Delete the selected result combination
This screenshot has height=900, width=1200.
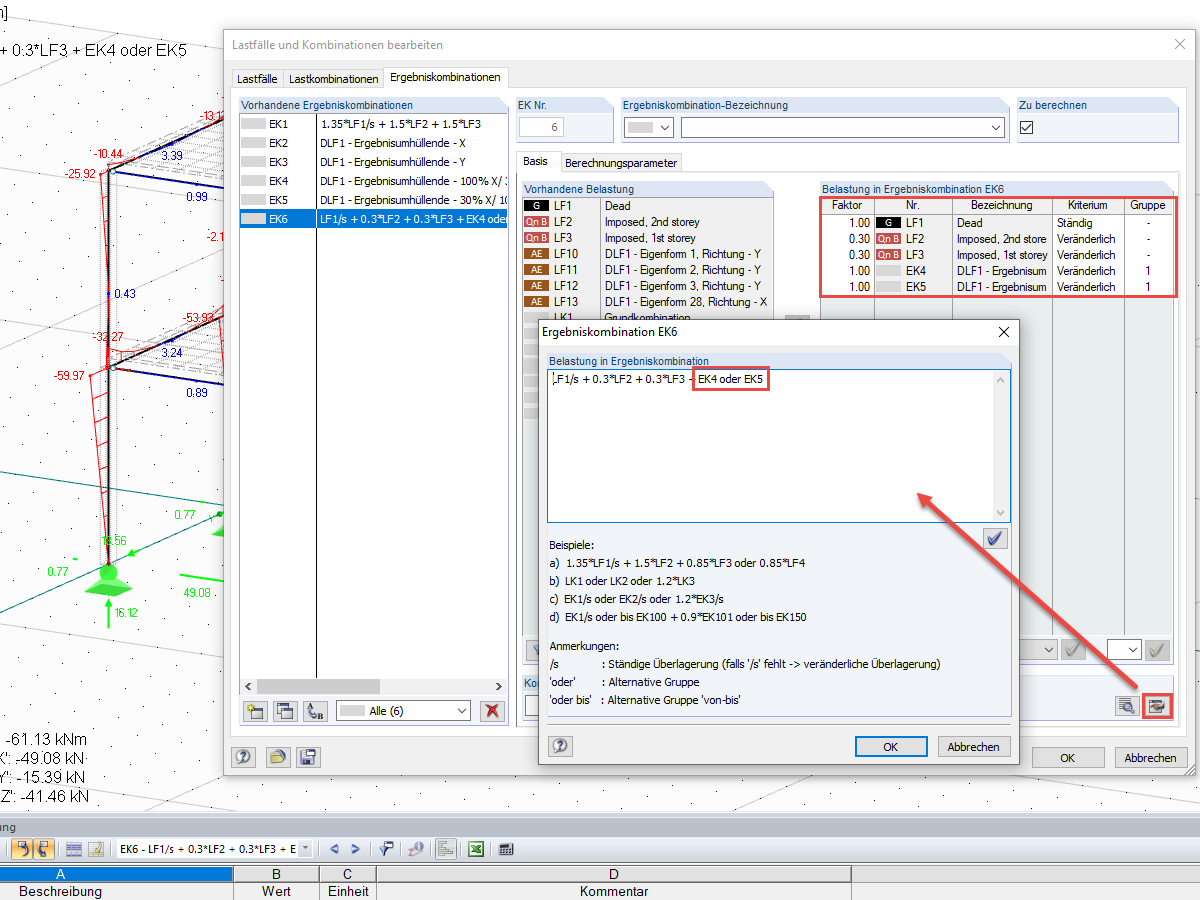coord(491,711)
